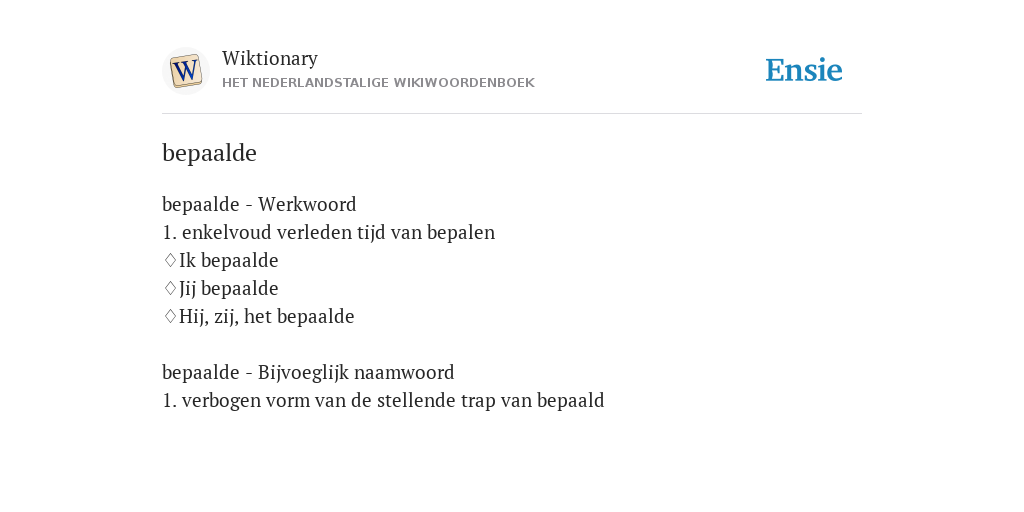Click the diamond bullet before 'Hij, zij, het'
Viewport: 1024px width, 512px height.
(170, 317)
